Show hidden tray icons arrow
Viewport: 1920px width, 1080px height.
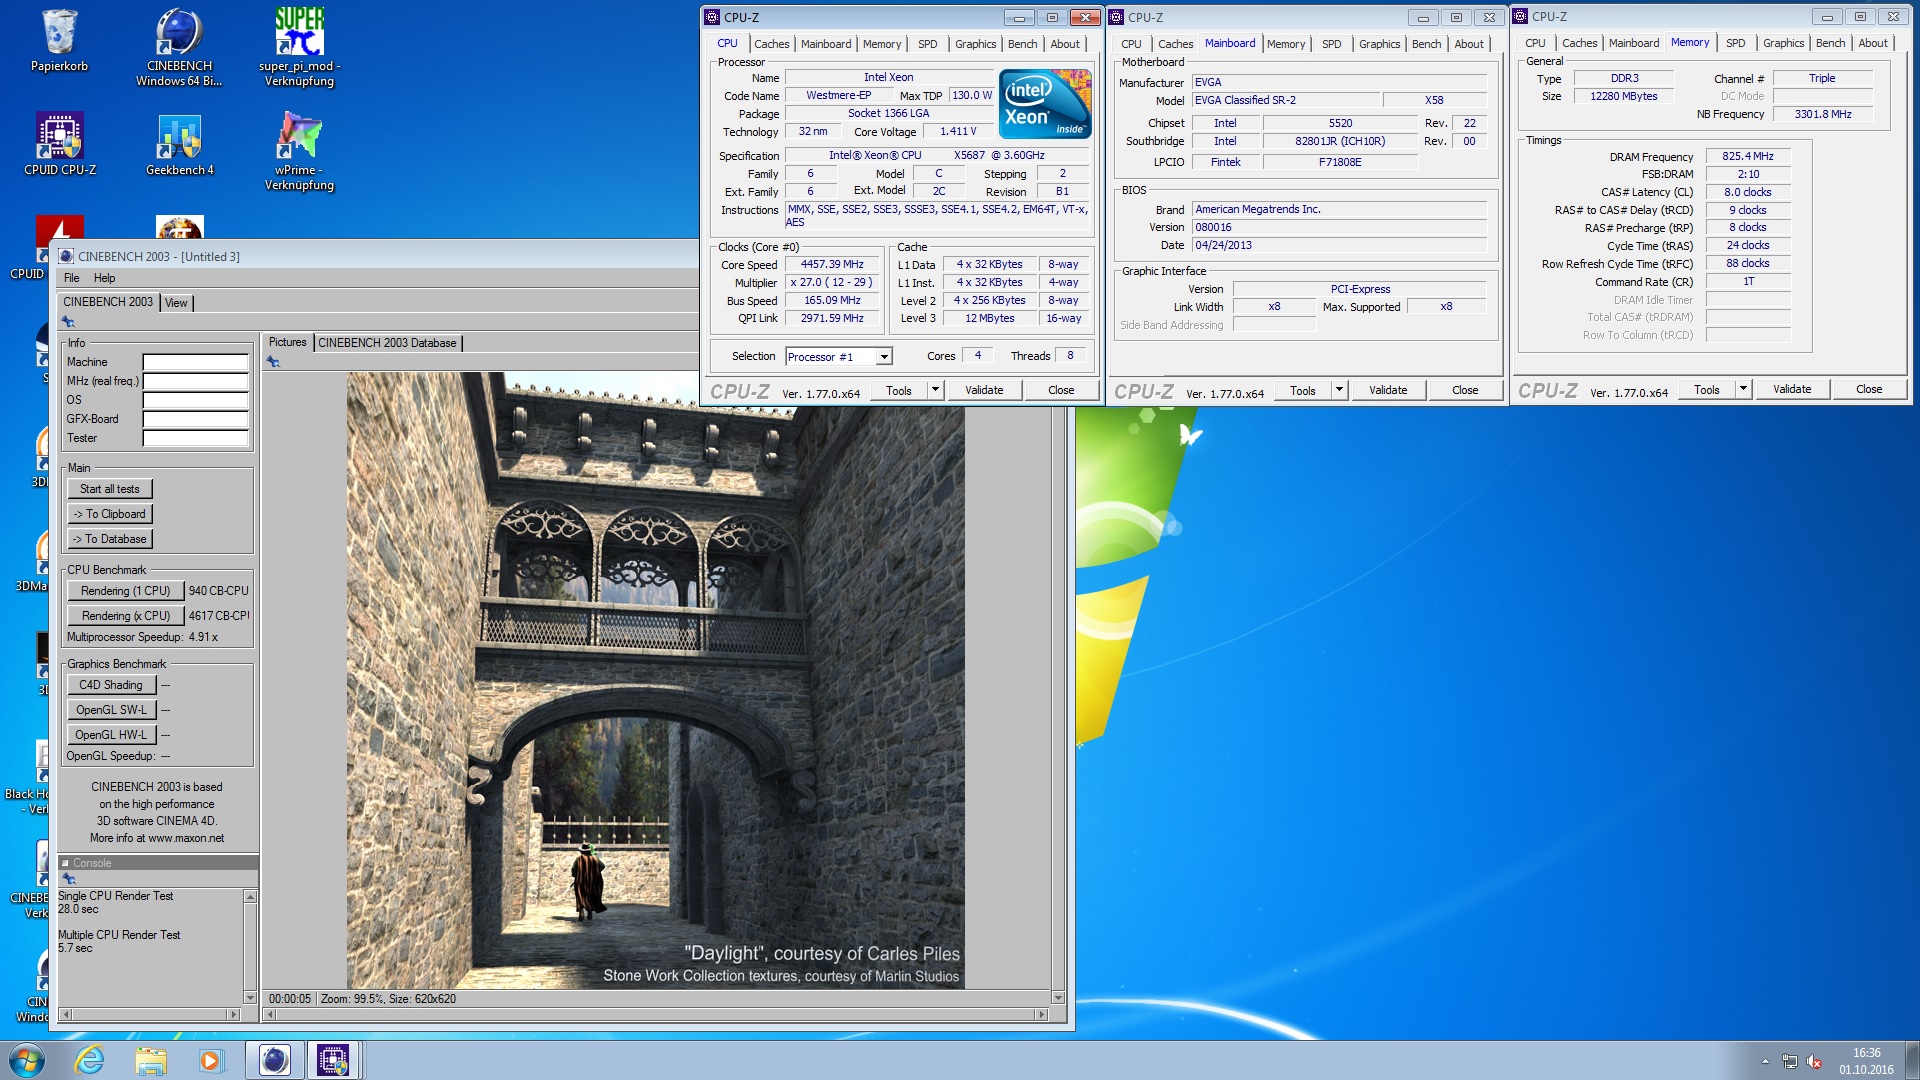coord(1765,1061)
